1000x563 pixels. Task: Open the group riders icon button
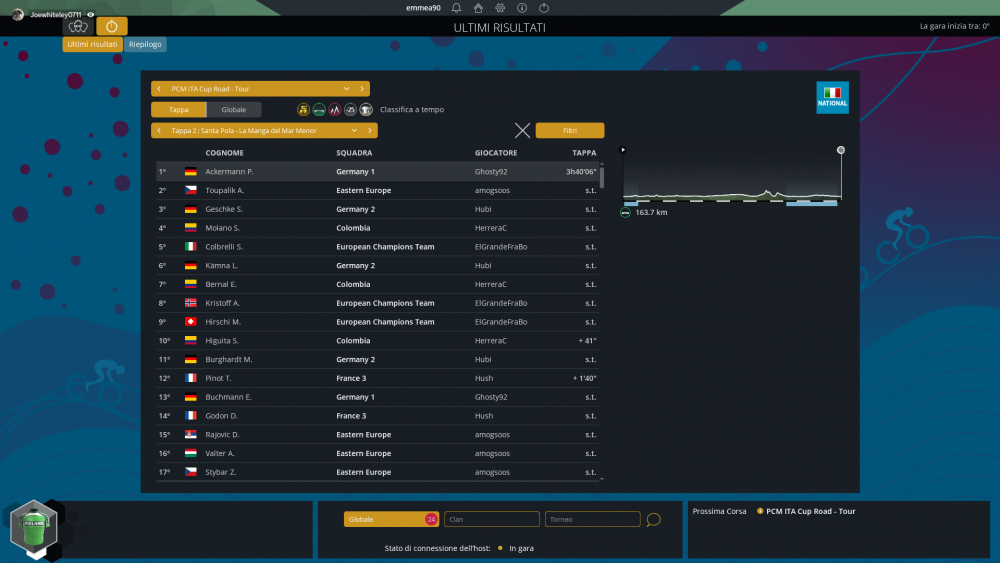click(x=78, y=26)
